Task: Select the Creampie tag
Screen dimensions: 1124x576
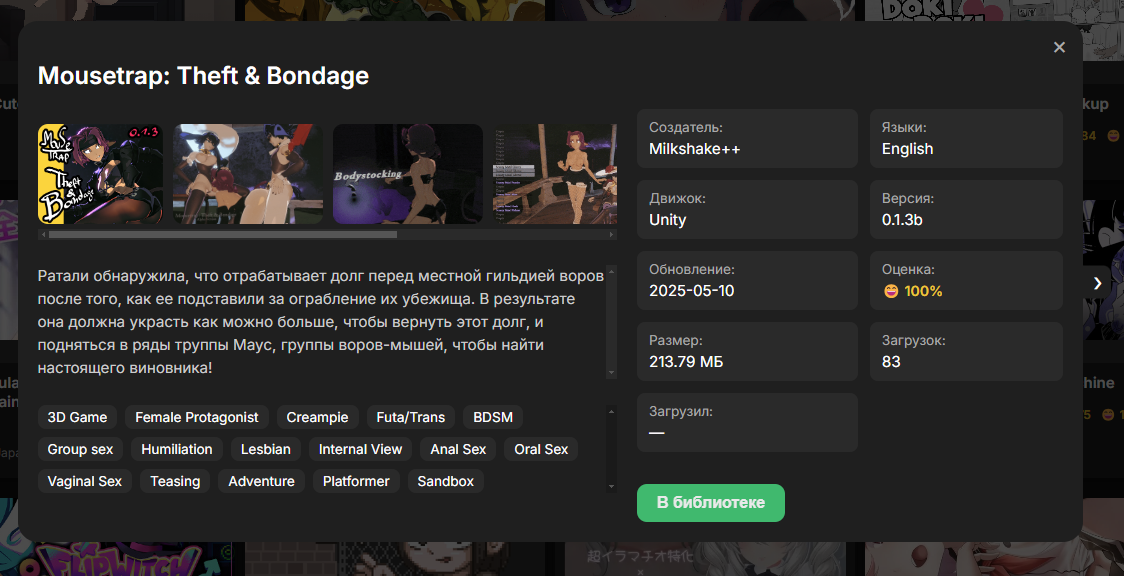Action: 318,417
